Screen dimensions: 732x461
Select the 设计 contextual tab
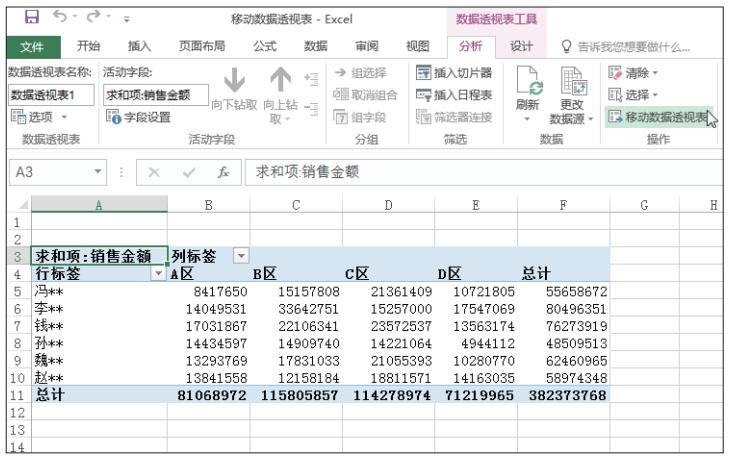pos(521,46)
